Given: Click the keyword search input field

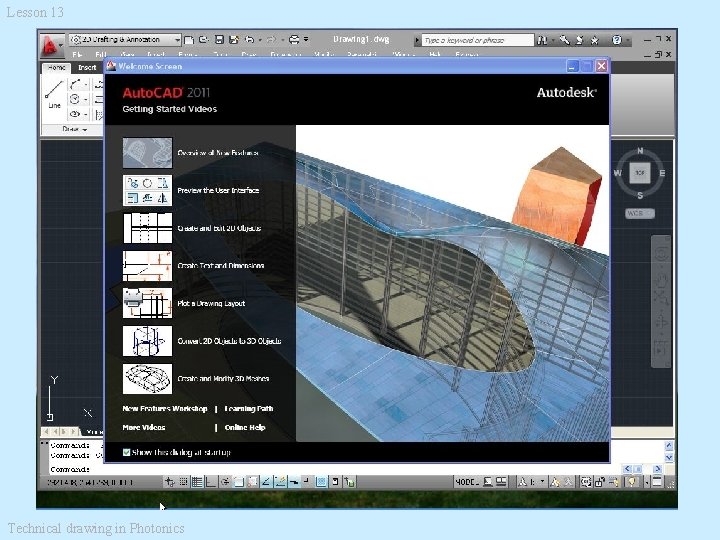Looking at the screenshot, I should tap(478, 40).
